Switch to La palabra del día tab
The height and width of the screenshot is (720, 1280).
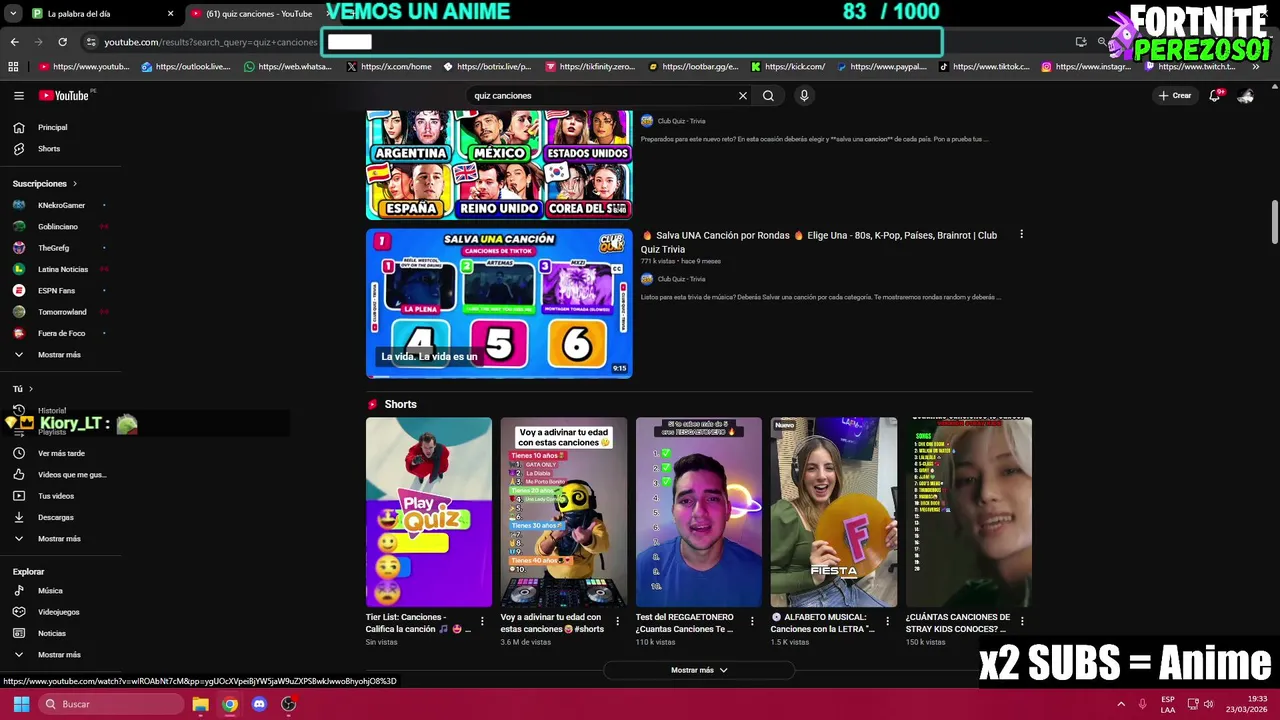click(x=100, y=14)
